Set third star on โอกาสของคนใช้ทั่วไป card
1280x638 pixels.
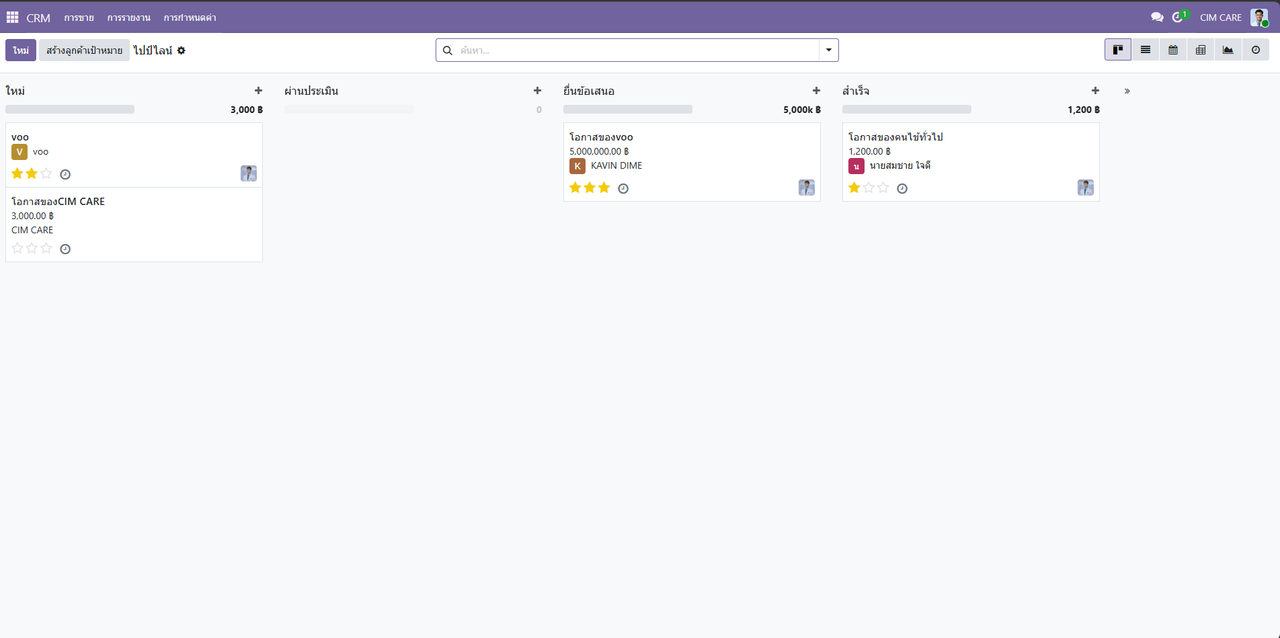point(883,188)
